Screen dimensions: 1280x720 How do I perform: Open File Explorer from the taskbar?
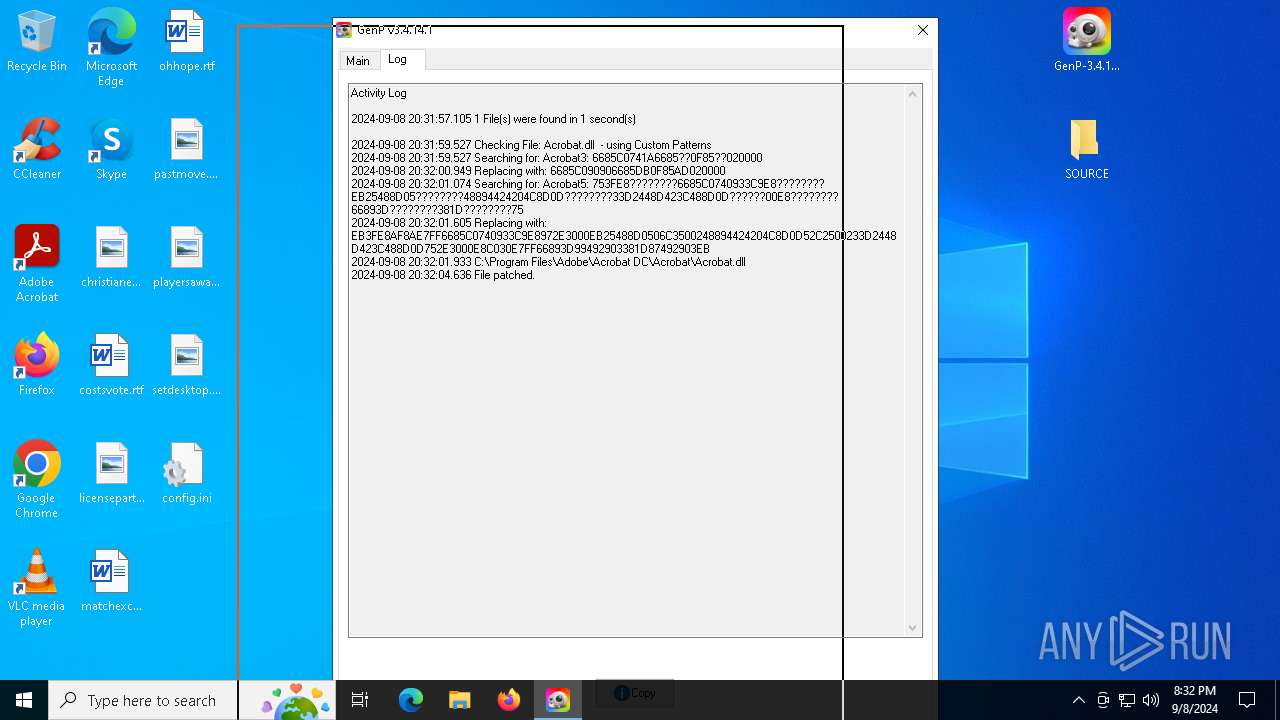(459, 700)
